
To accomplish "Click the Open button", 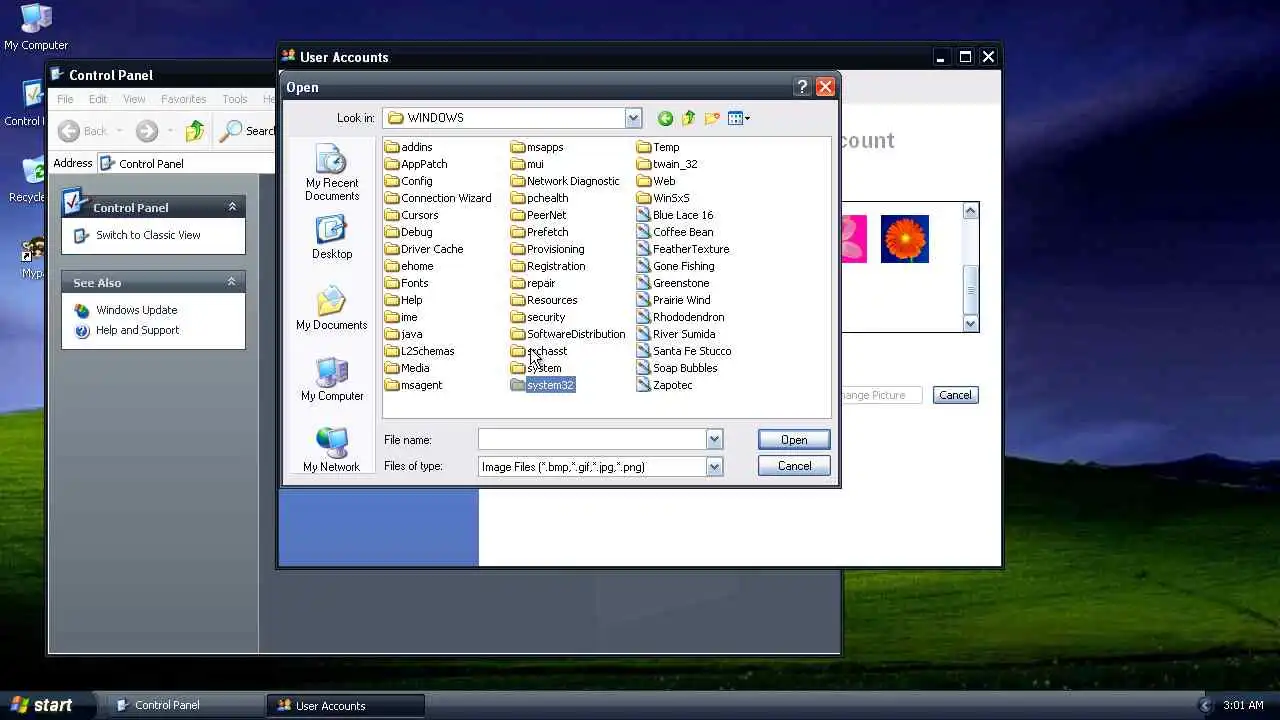I will pos(794,440).
